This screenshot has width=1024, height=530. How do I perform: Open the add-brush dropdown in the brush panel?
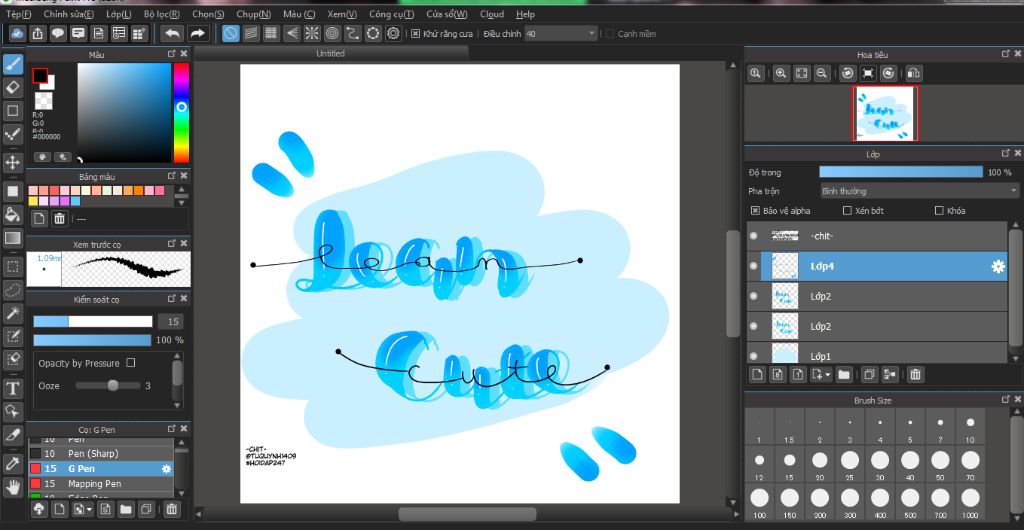click(89, 509)
